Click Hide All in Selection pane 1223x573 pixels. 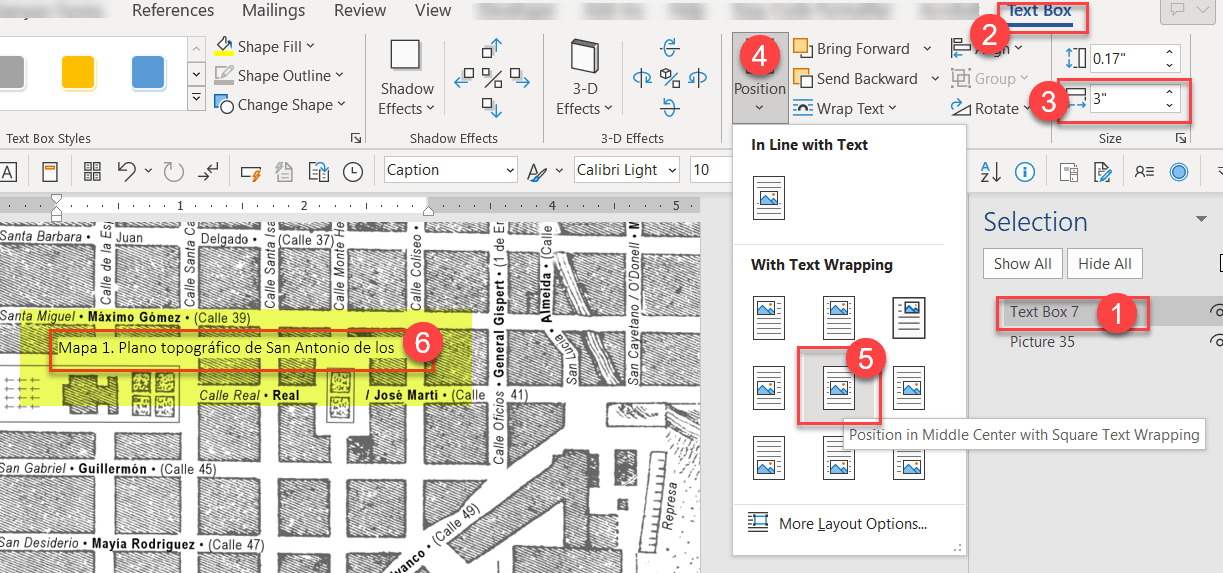point(1105,264)
